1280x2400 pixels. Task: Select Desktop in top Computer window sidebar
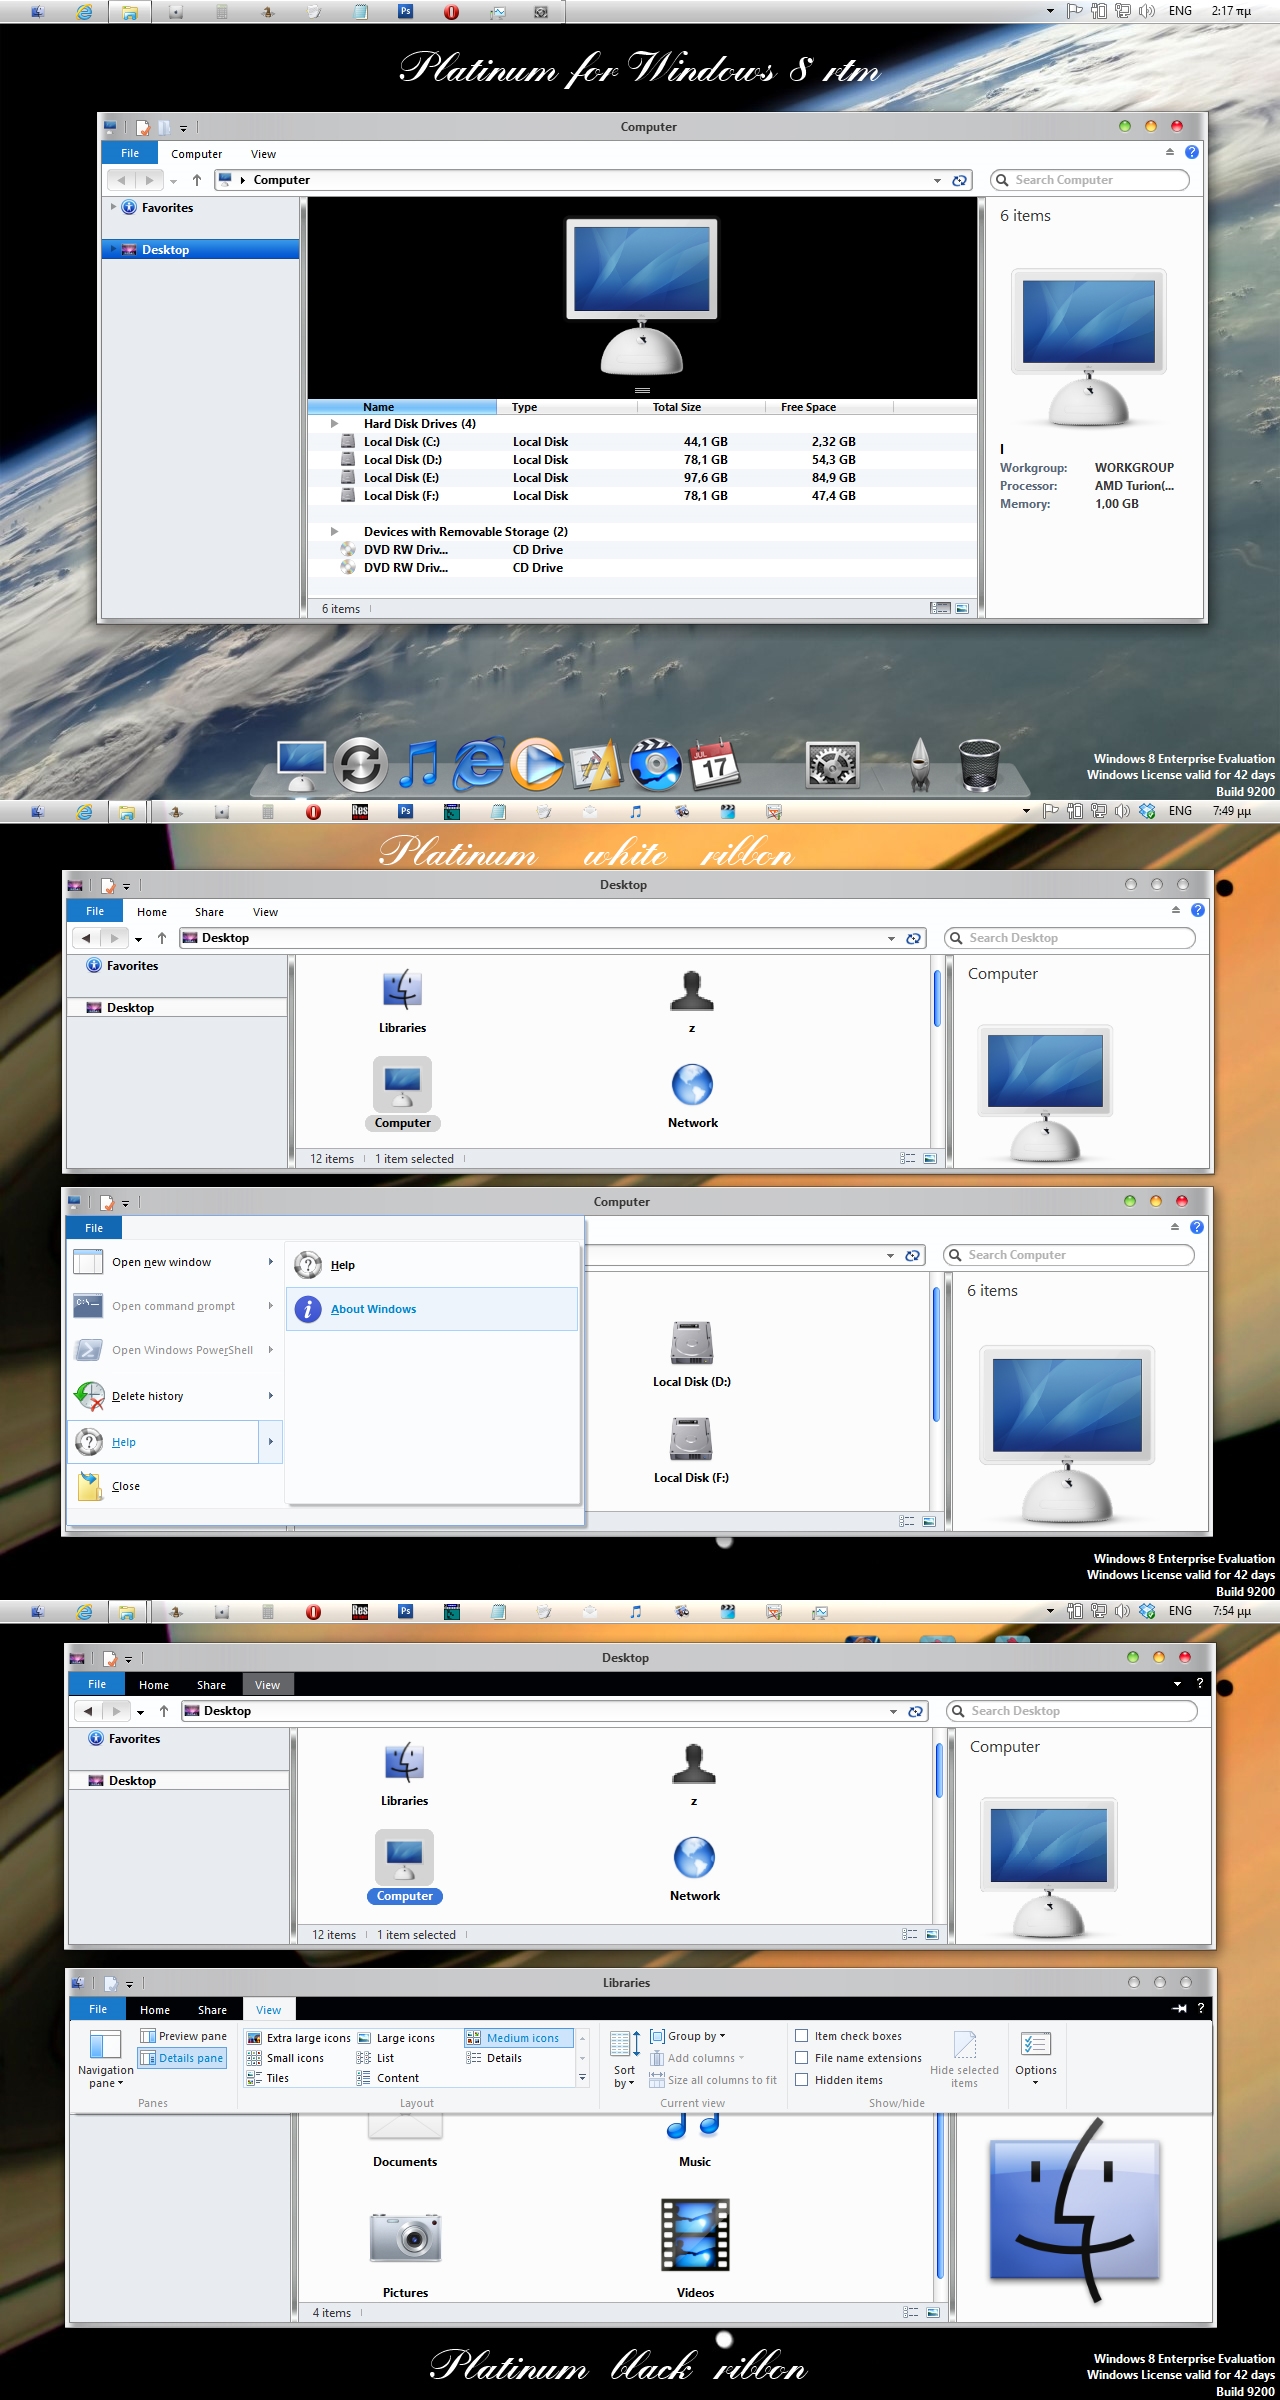coord(200,250)
